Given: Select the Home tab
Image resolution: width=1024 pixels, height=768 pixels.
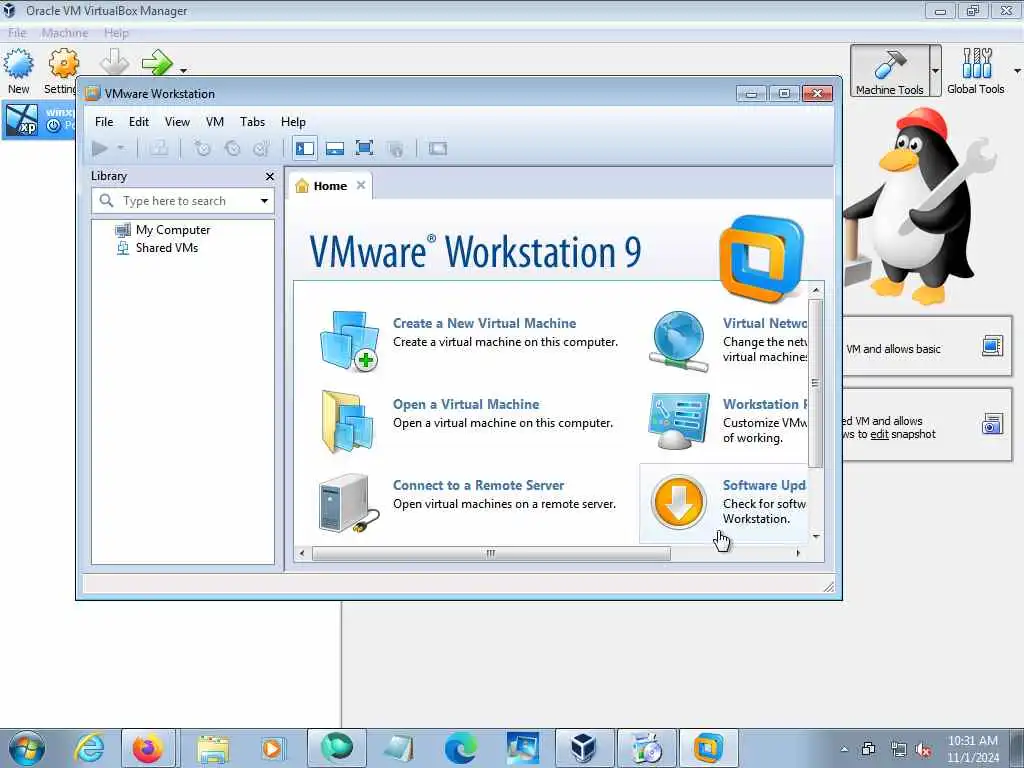Looking at the screenshot, I should (330, 186).
